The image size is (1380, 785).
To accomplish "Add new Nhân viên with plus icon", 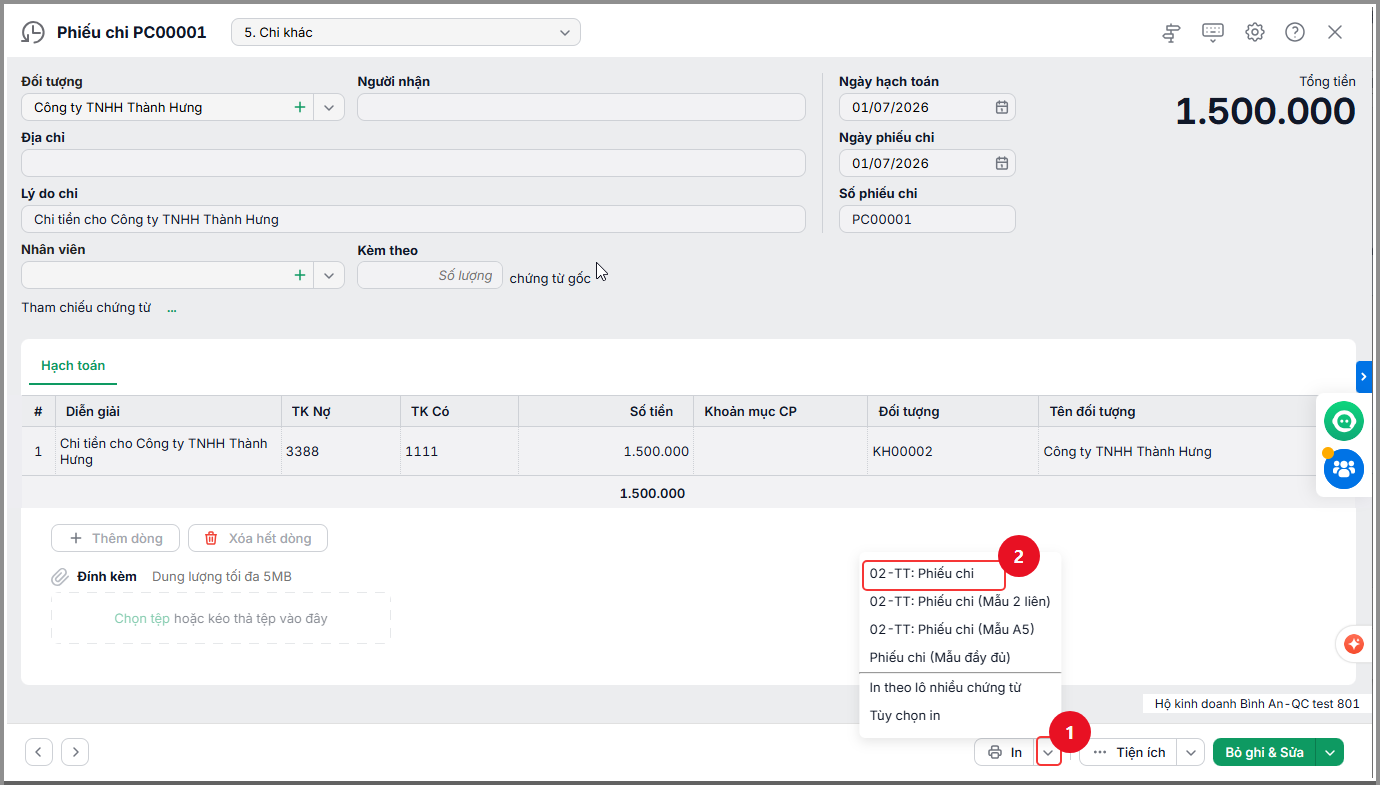I will pos(299,275).
